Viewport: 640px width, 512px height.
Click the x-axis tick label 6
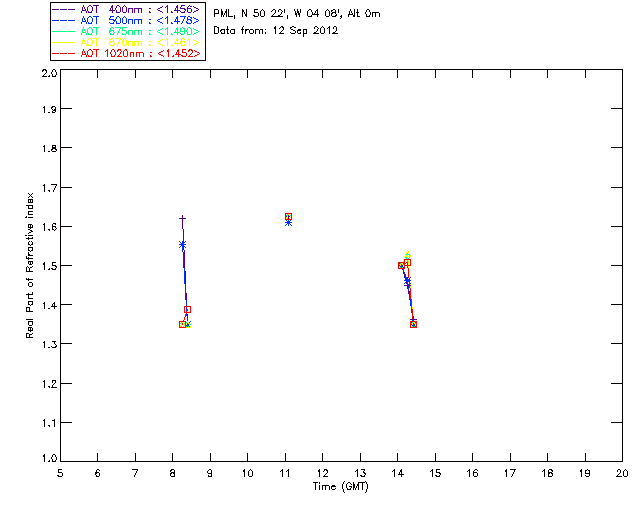(98, 473)
